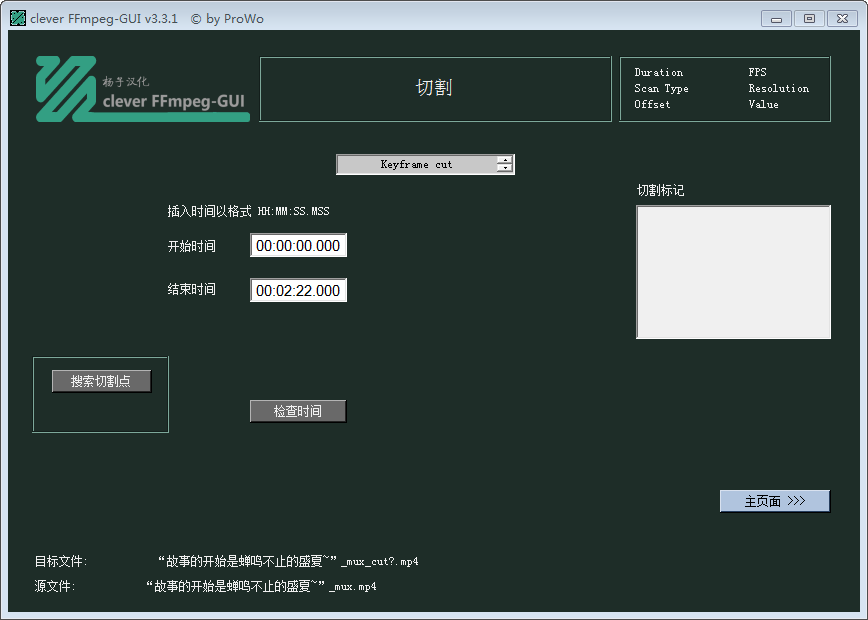Click the Resolution label

778,89
